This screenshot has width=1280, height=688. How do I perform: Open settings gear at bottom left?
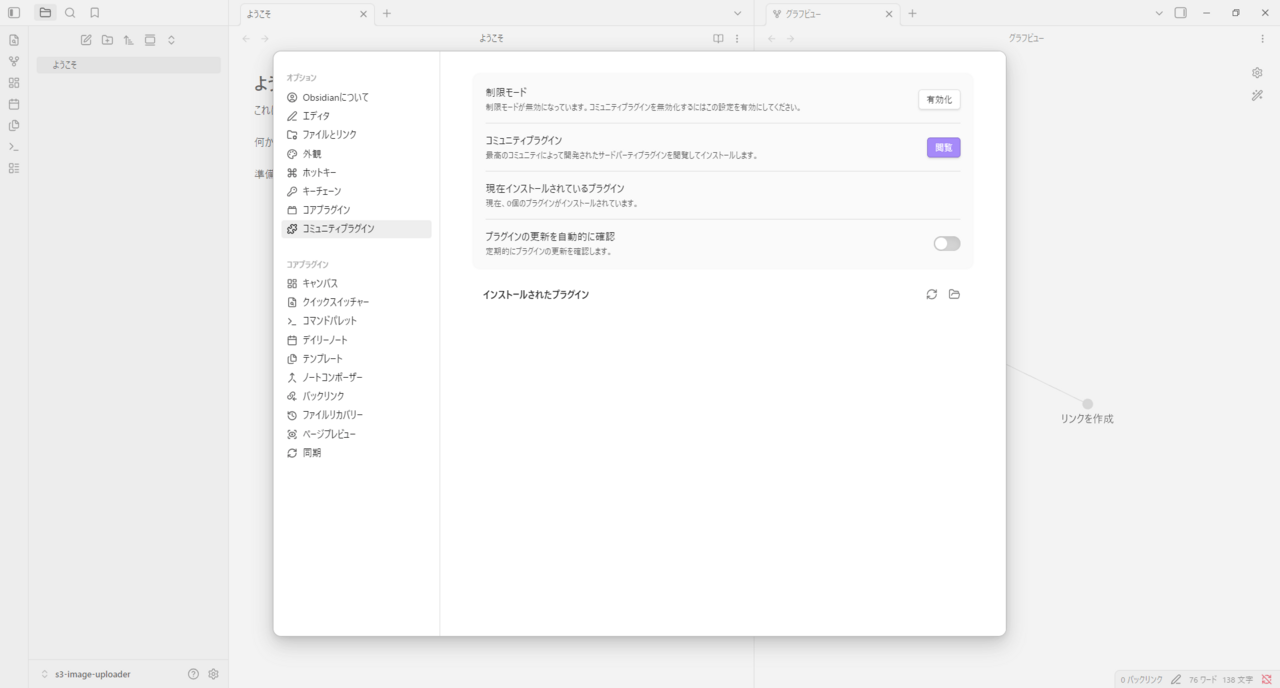(213, 674)
